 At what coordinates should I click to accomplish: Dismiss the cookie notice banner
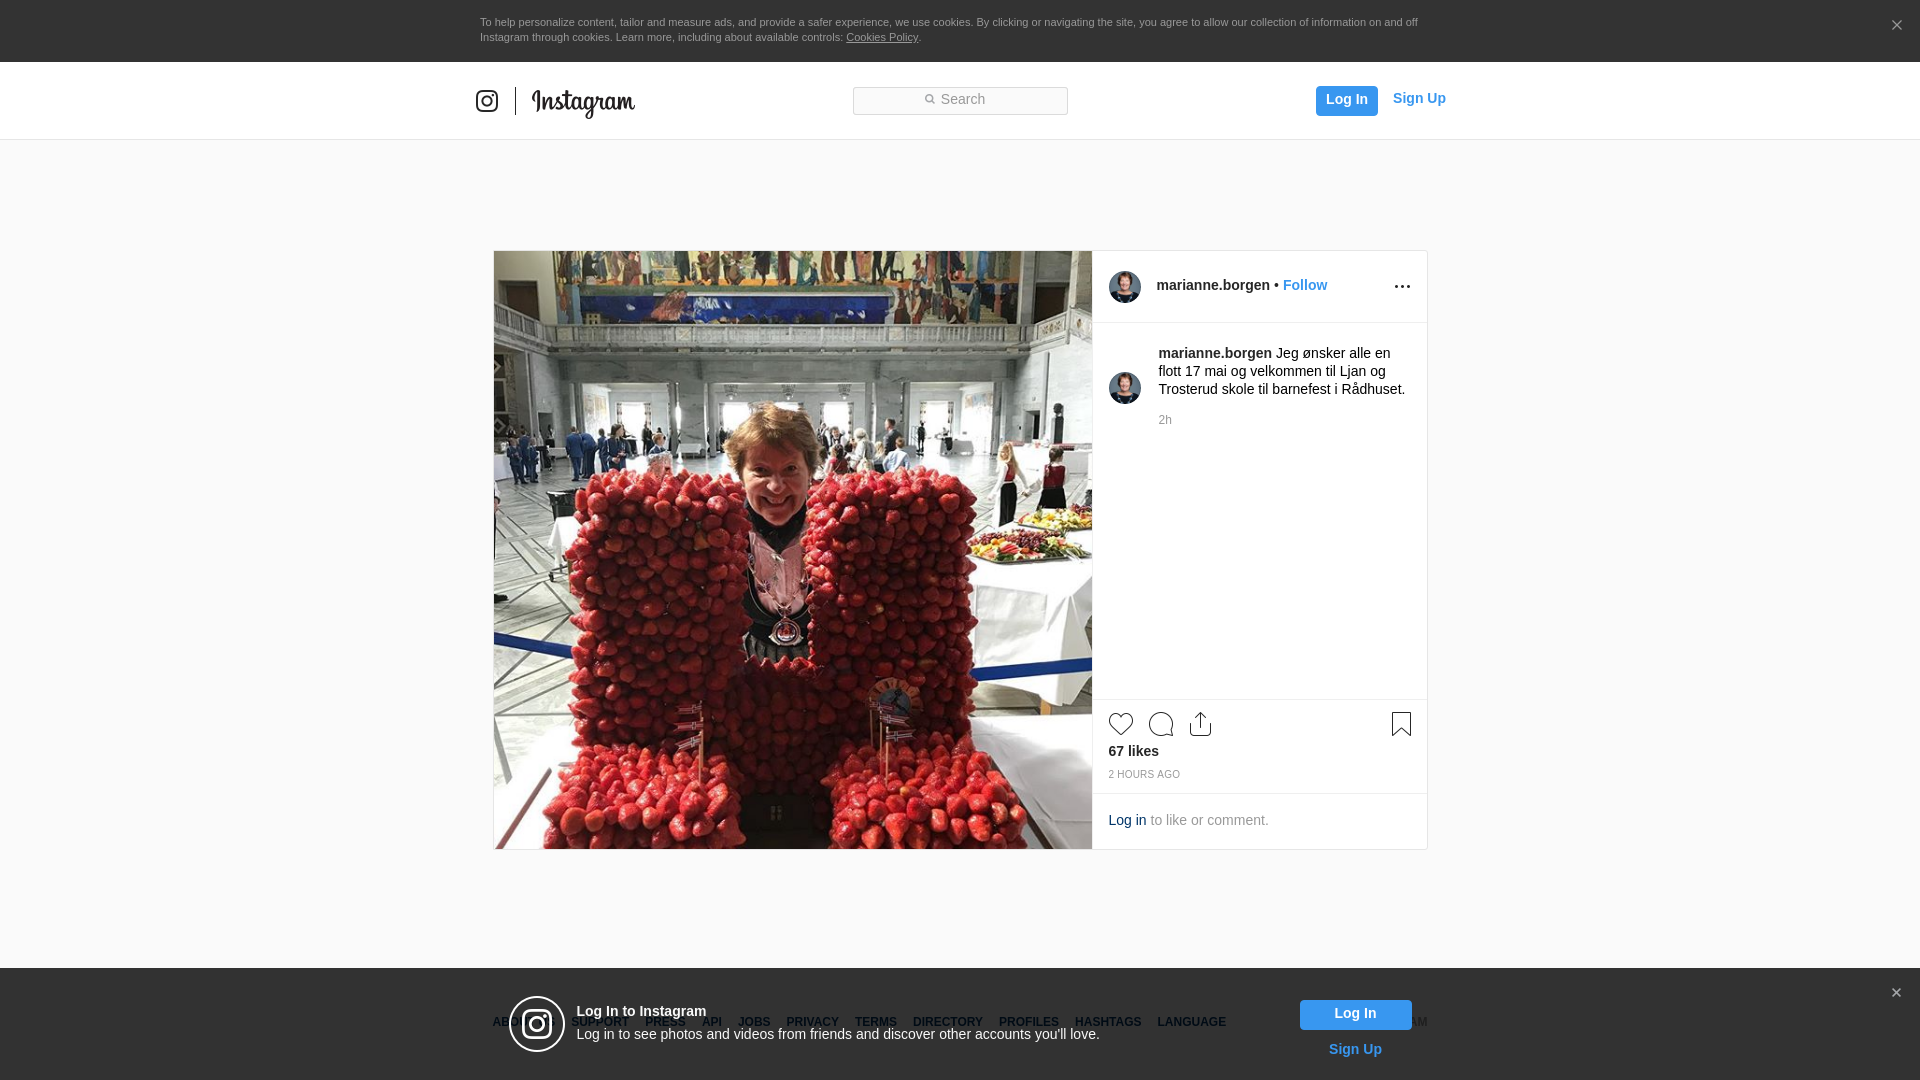(x=1896, y=26)
